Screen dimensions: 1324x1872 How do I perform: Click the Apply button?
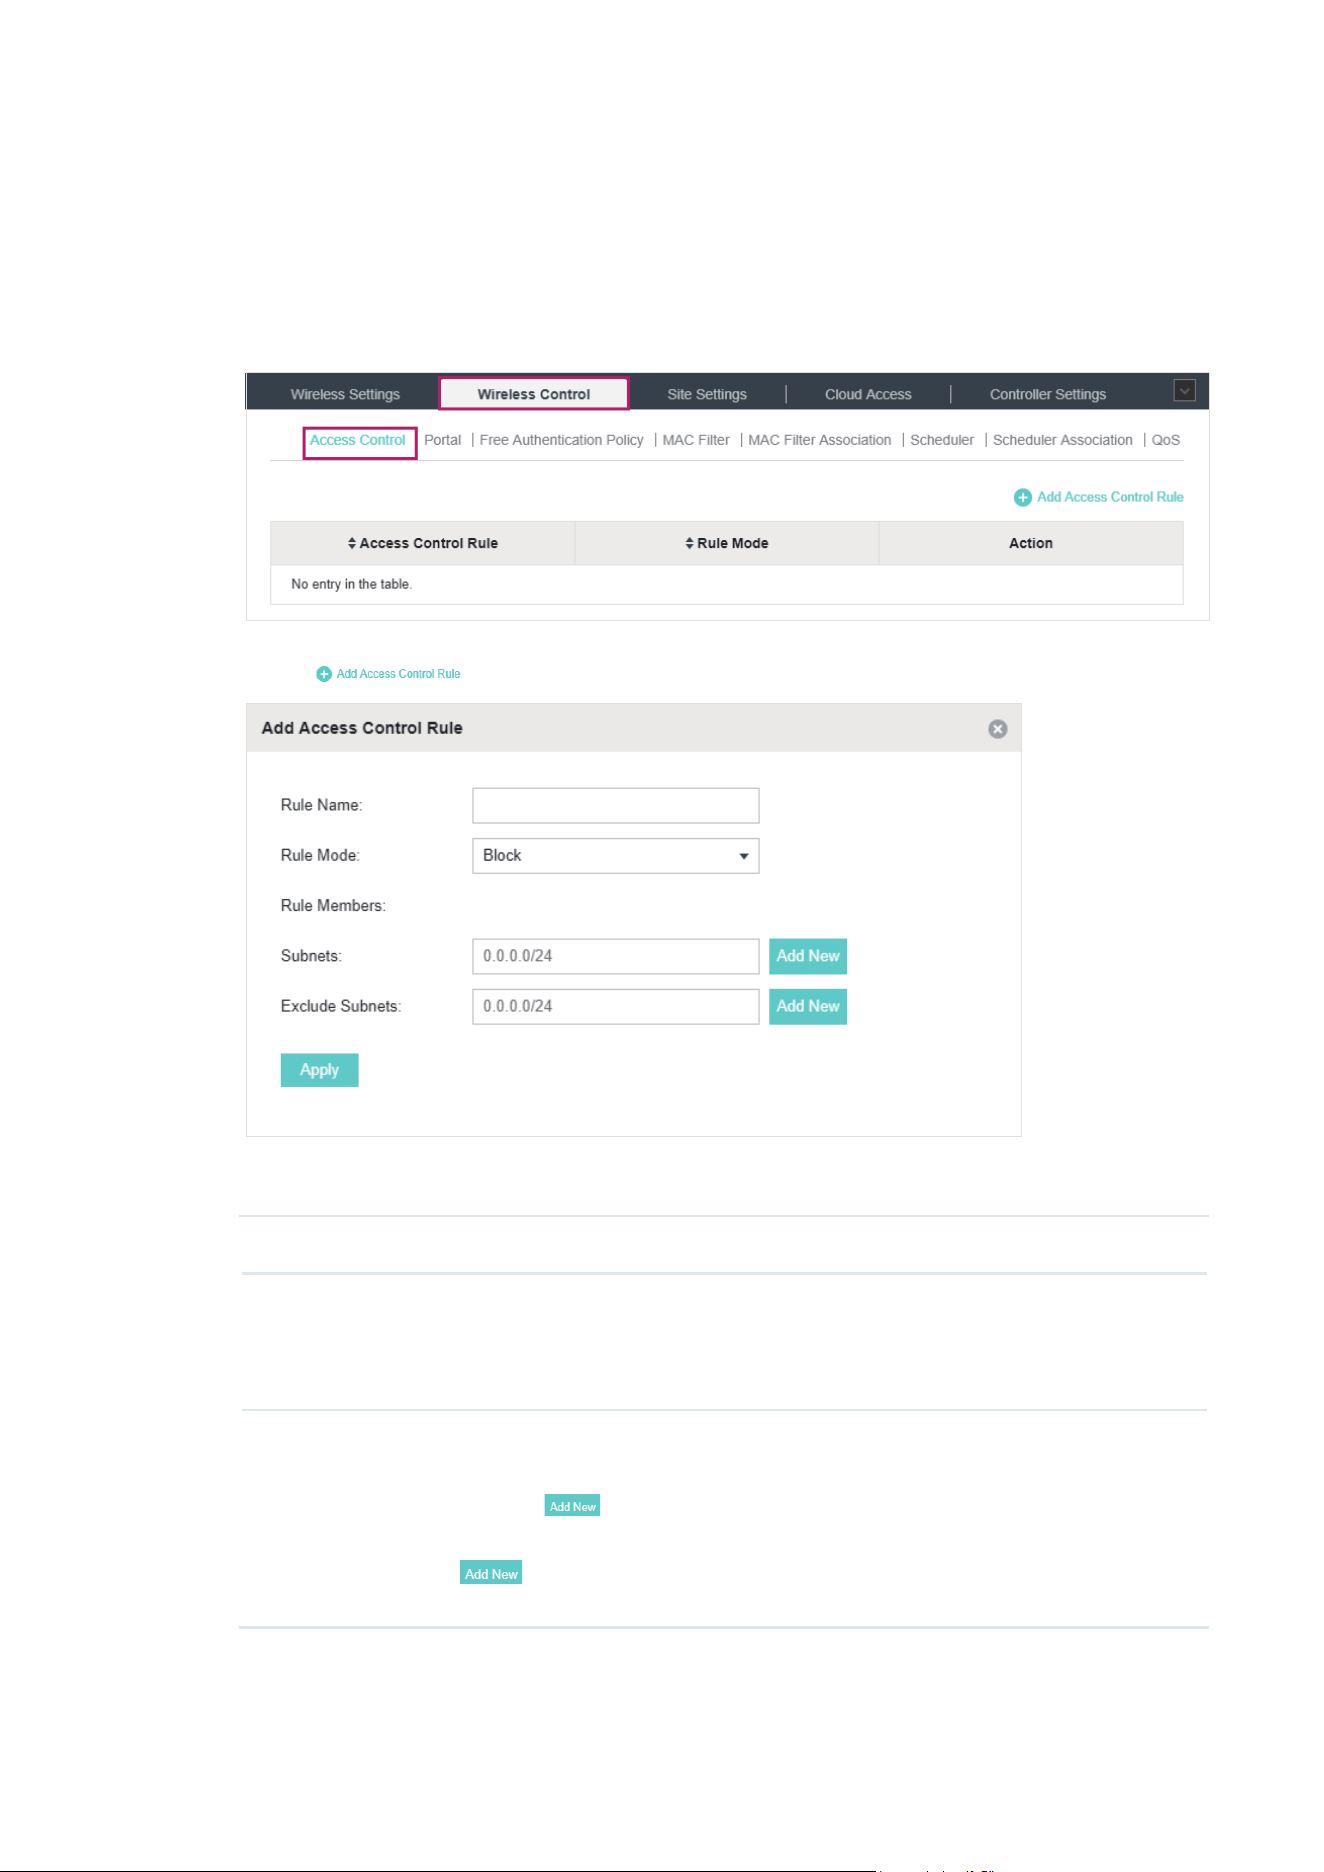point(319,1070)
